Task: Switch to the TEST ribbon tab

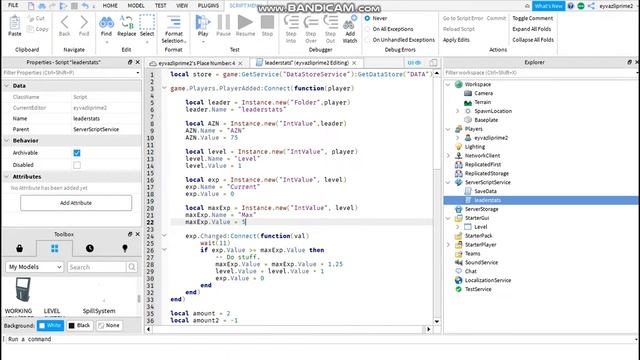Action: (x=160, y=6)
